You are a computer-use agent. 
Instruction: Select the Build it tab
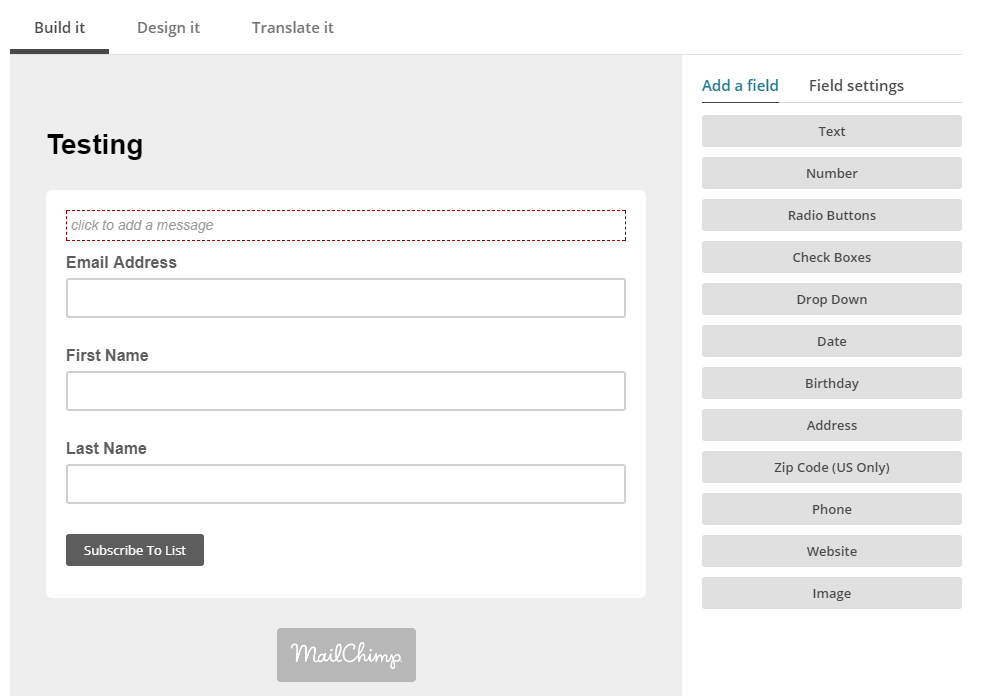point(59,28)
